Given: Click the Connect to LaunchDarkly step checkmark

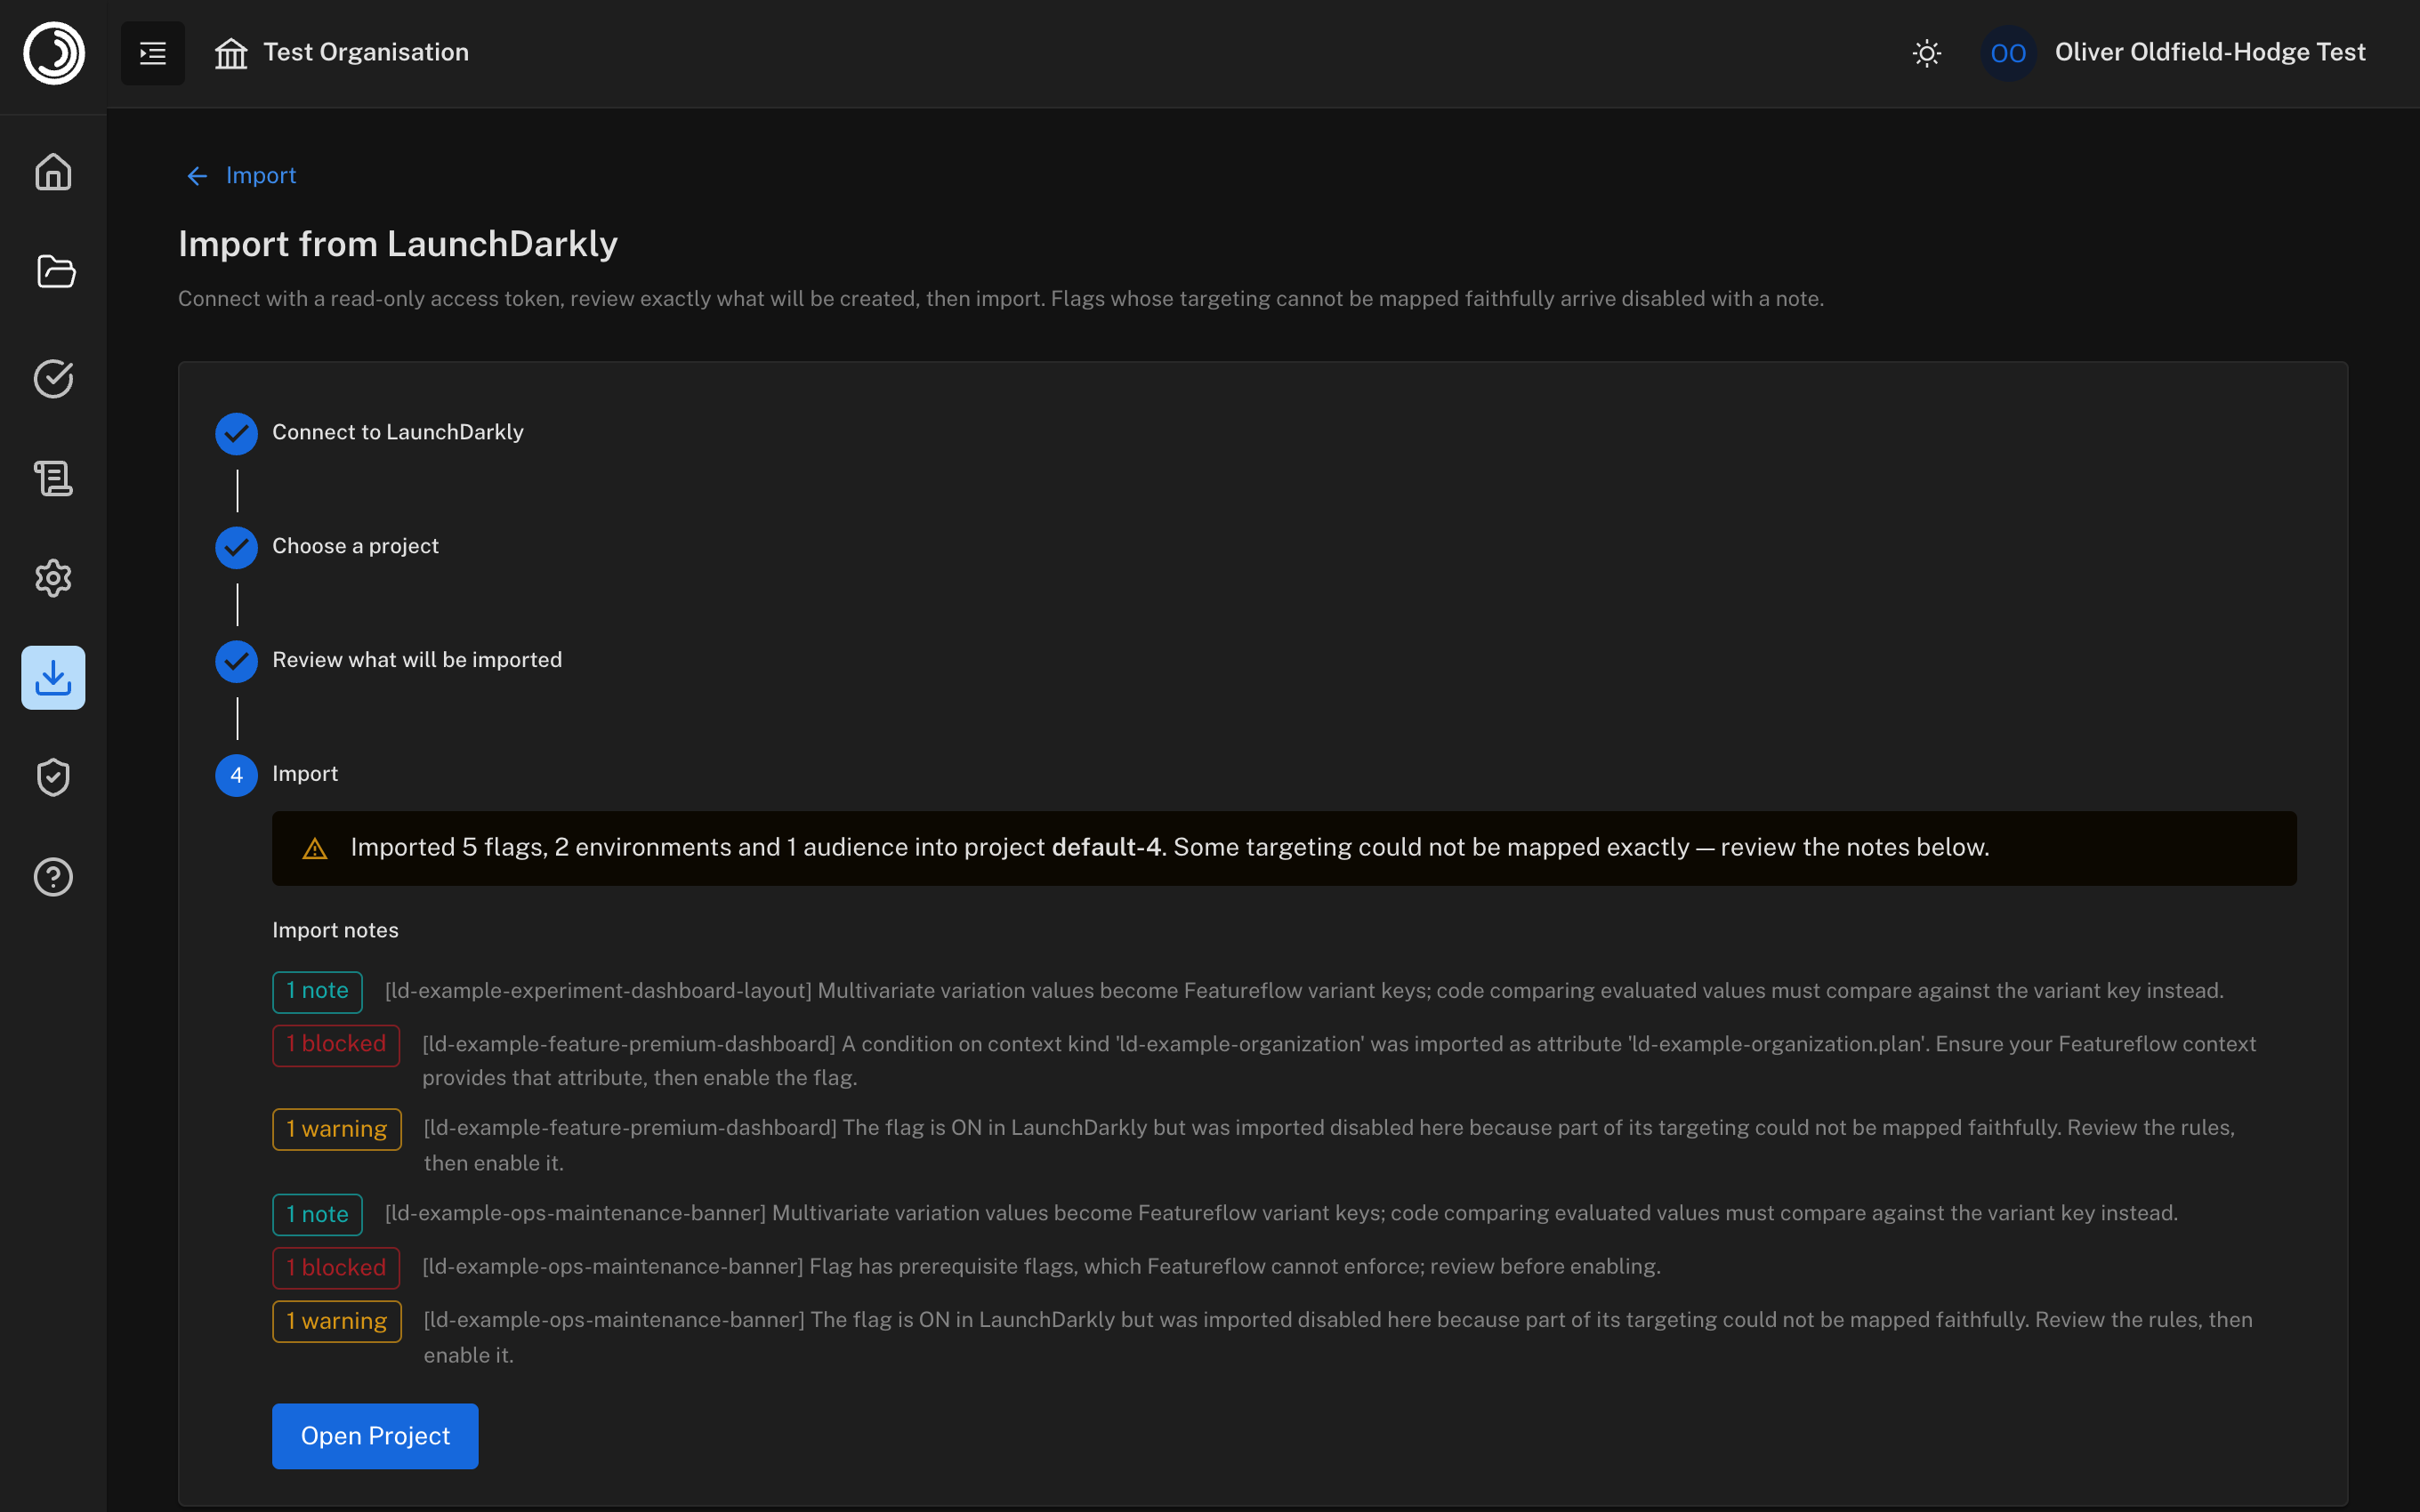Looking at the screenshot, I should (237, 433).
